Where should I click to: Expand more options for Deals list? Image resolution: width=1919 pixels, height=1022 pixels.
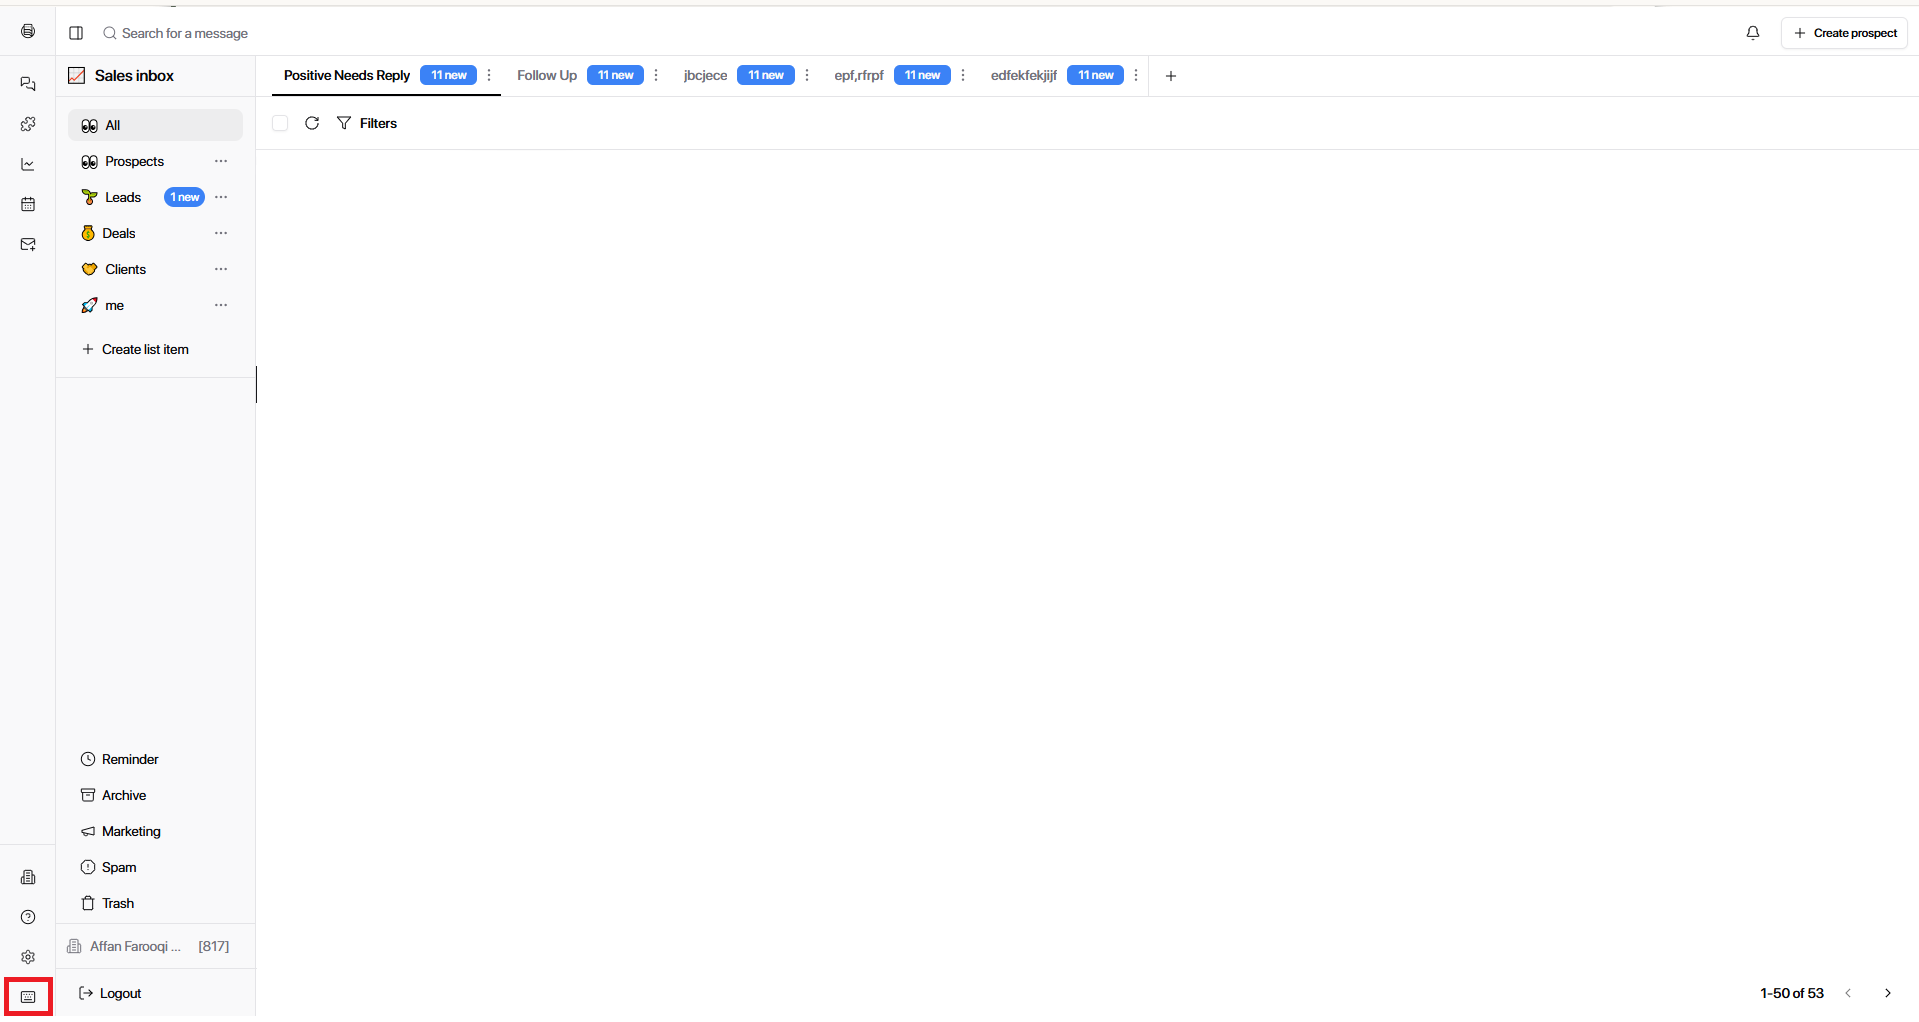221,233
